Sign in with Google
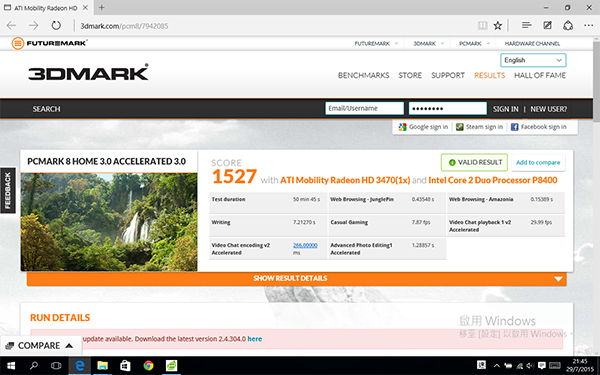This screenshot has height=375, width=600. pyautogui.click(x=423, y=127)
